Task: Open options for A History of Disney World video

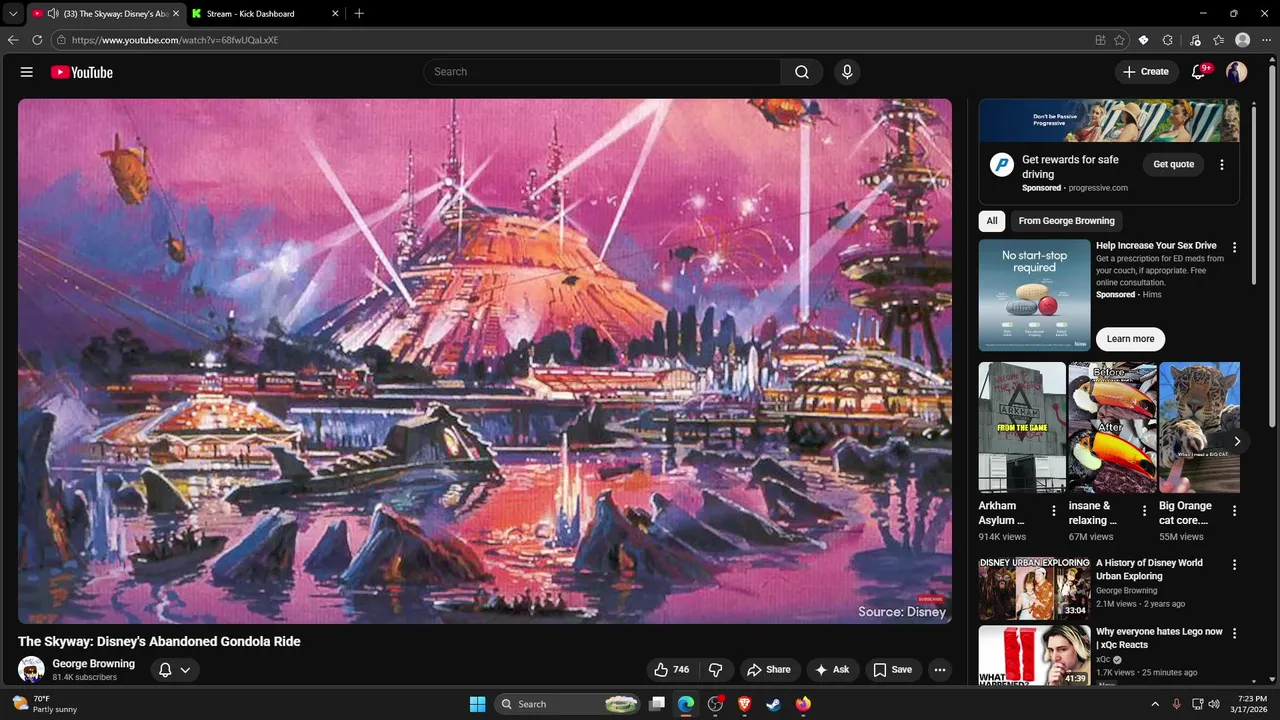Action: point(1234,565)
